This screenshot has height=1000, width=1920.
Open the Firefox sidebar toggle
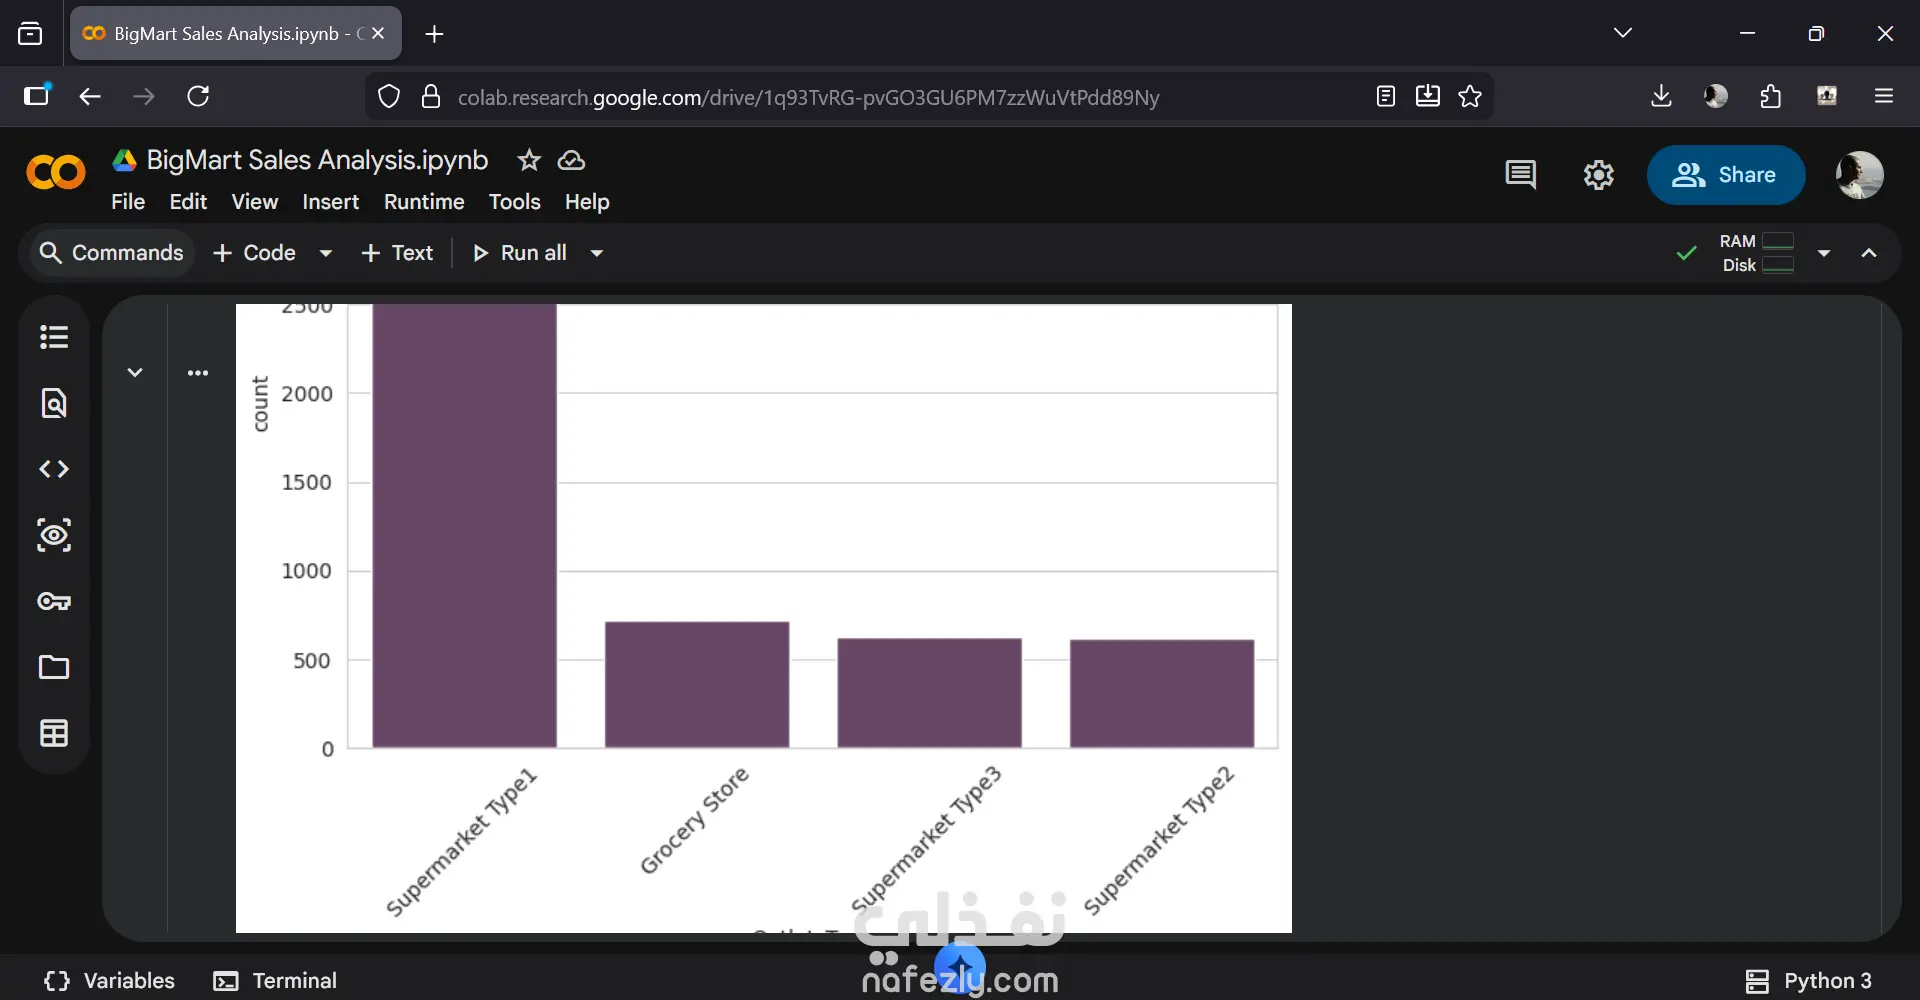click(37, 95)
